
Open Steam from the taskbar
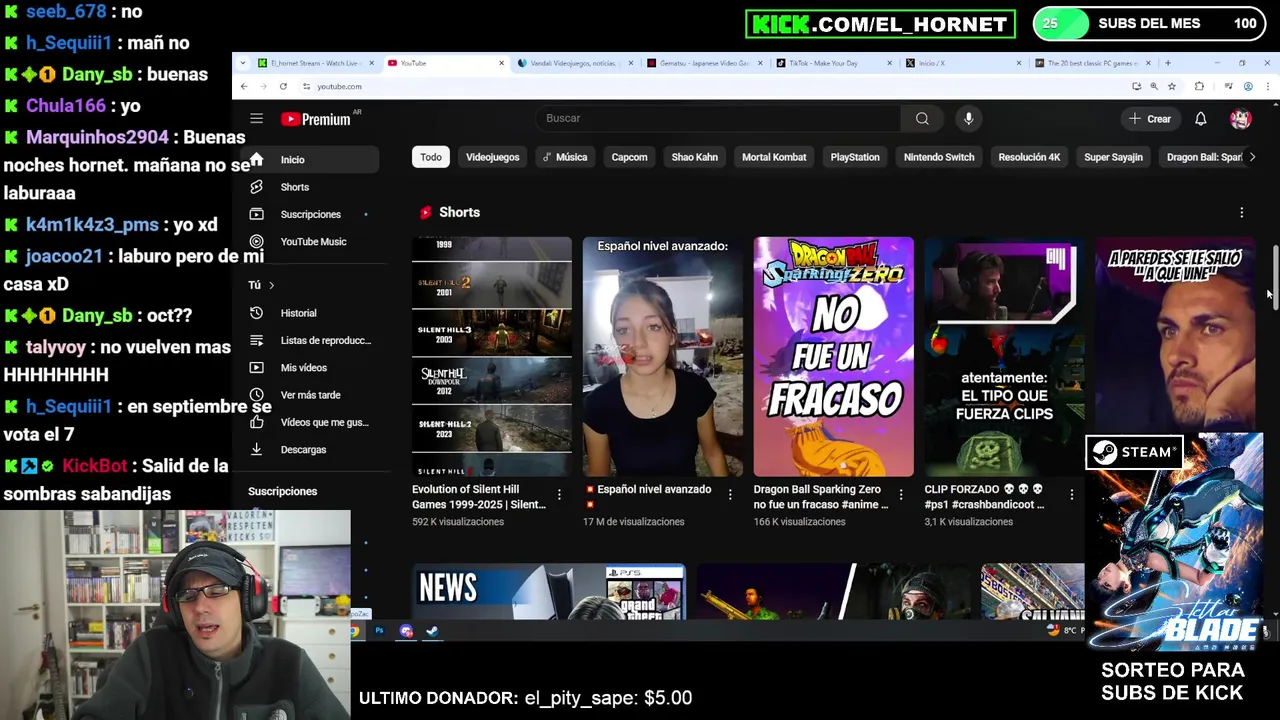pyautogui.click(x=432, y=631)
